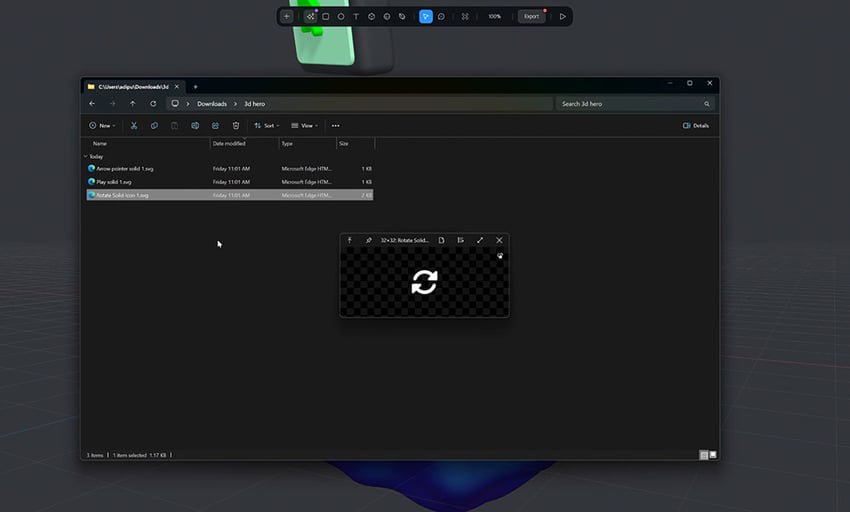This screenshot has height=512, width=850.
Task: Start the play preview triangle button
Action: (563, 16)
